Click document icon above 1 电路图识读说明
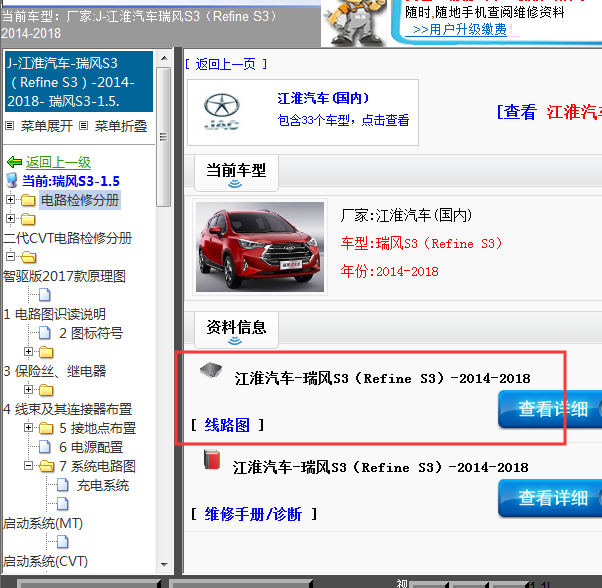The height and width of the screenshot is (588, 602). [x=45, y=295]
